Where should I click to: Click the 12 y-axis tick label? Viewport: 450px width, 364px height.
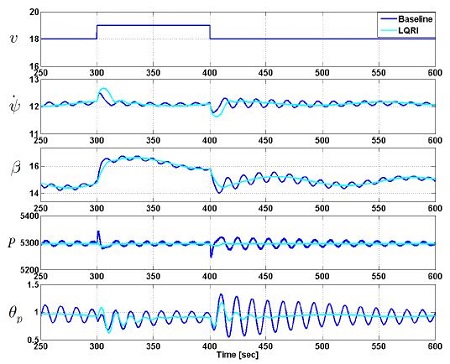(34, 107)
